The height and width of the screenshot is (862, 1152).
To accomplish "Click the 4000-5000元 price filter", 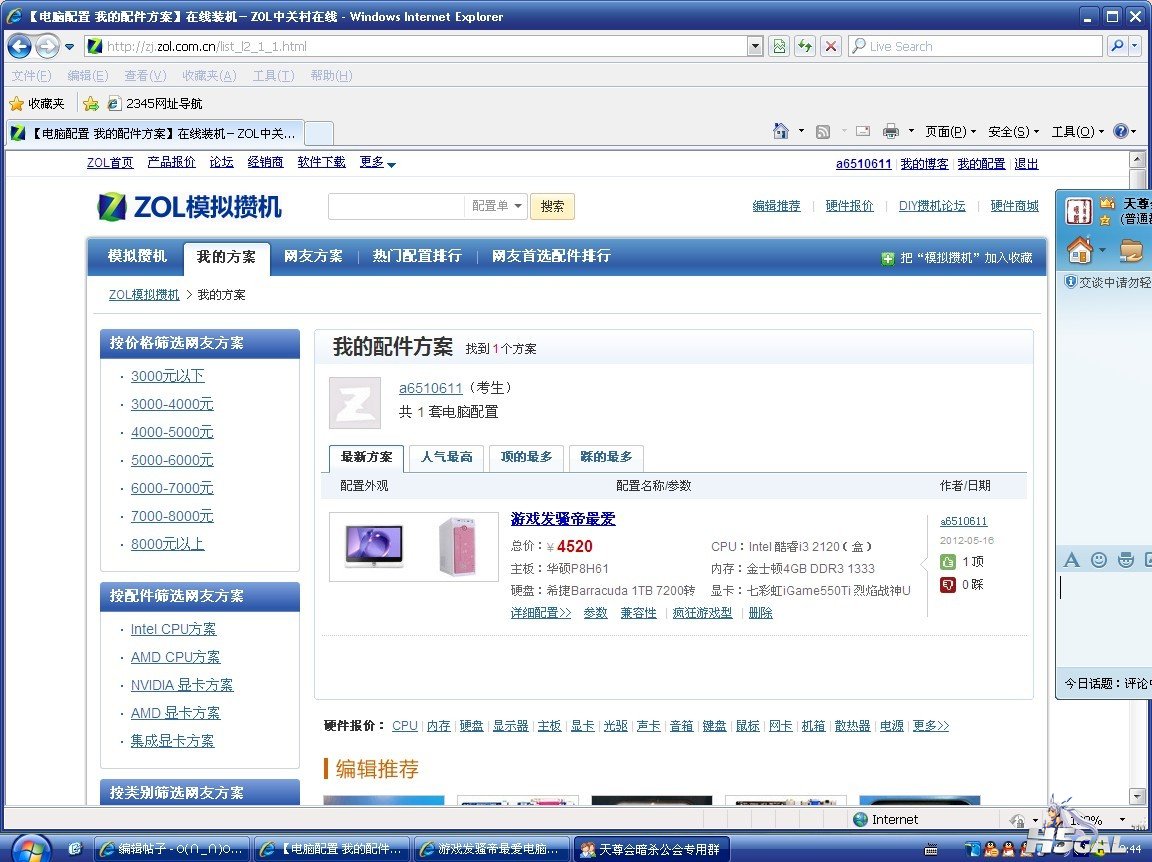I will coord(172,432).
